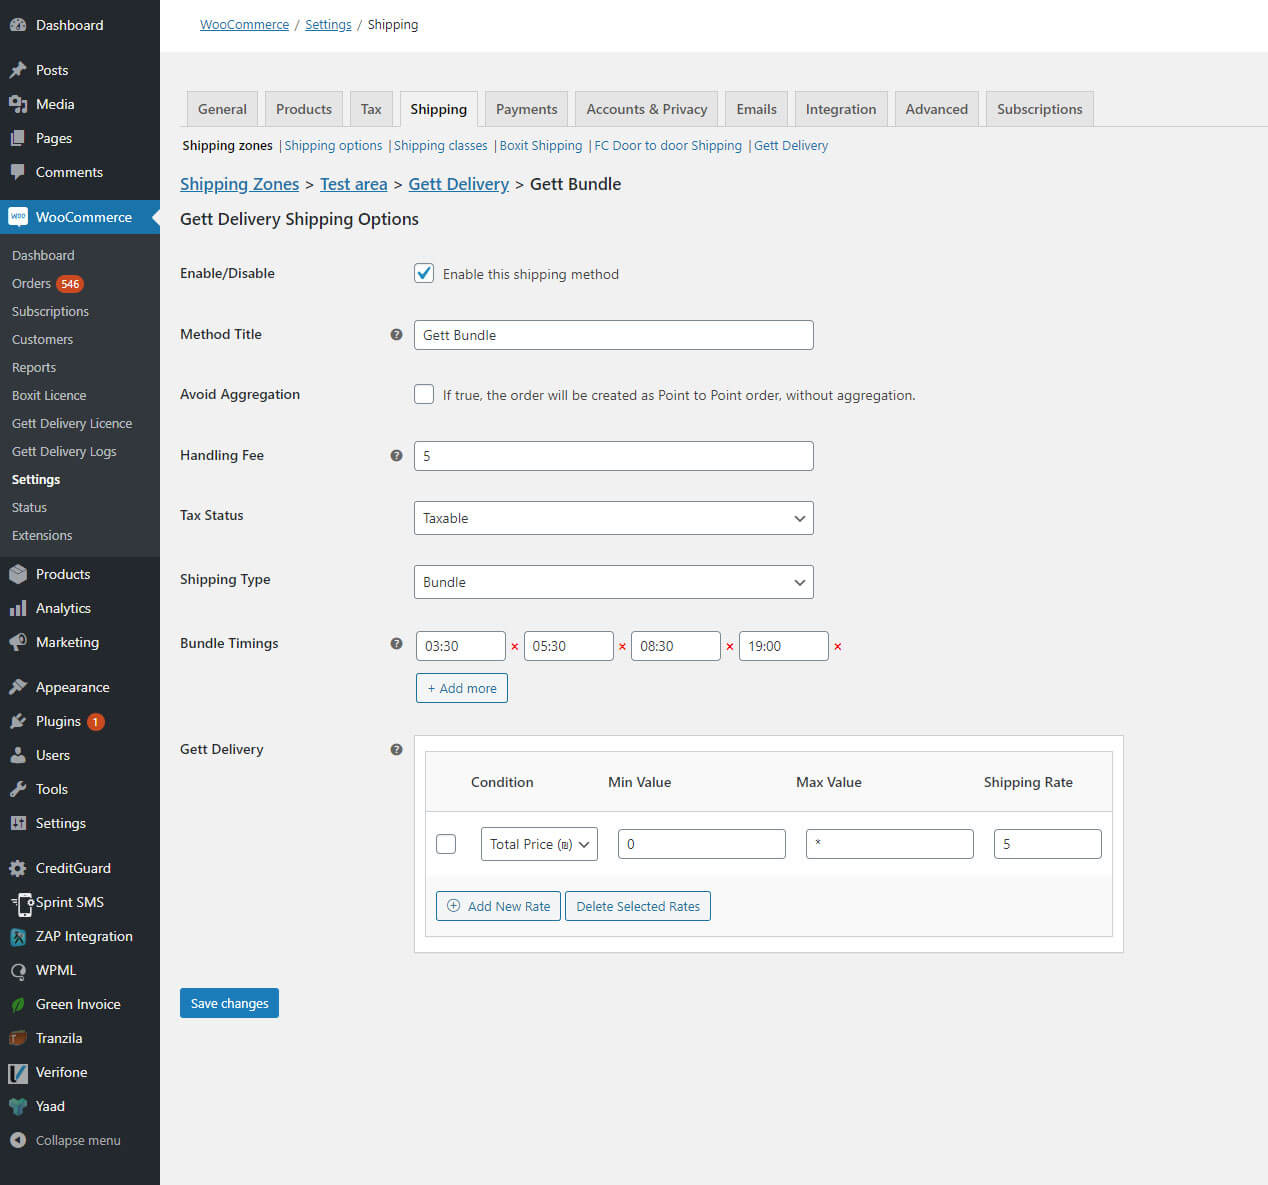Tick the Avoid Aggregation checkbox
This screenshot has height=1185, width=1268.
coord(424,394)
